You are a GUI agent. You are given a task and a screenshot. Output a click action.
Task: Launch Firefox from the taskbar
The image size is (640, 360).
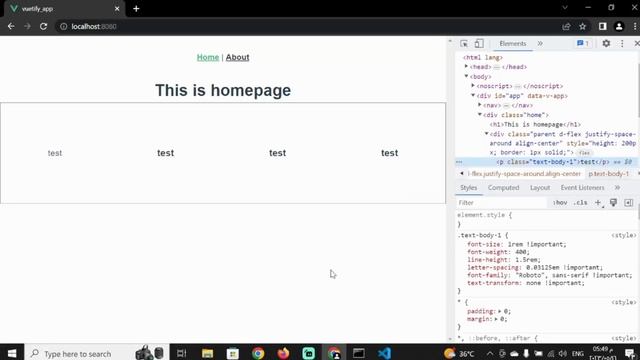pos(283,353)
